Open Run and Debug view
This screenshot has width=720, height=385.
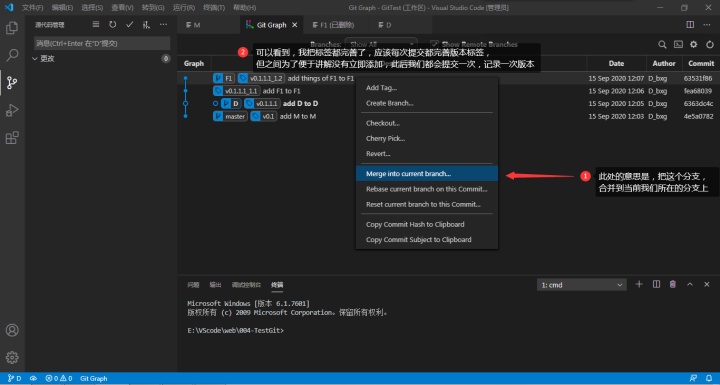(x=12, y=110)
